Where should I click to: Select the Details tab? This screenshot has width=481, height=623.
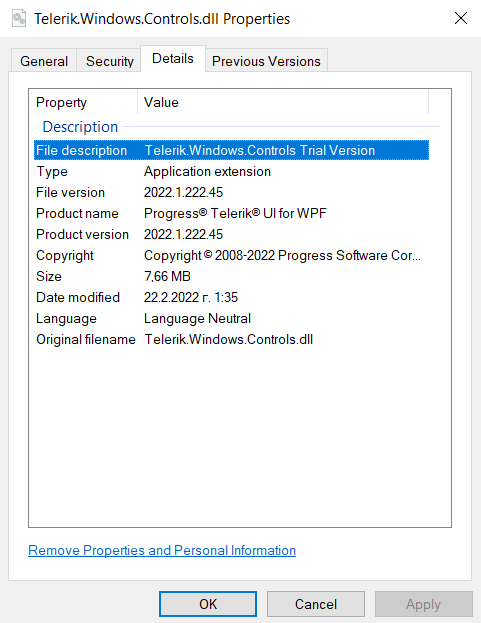[173, 59]
